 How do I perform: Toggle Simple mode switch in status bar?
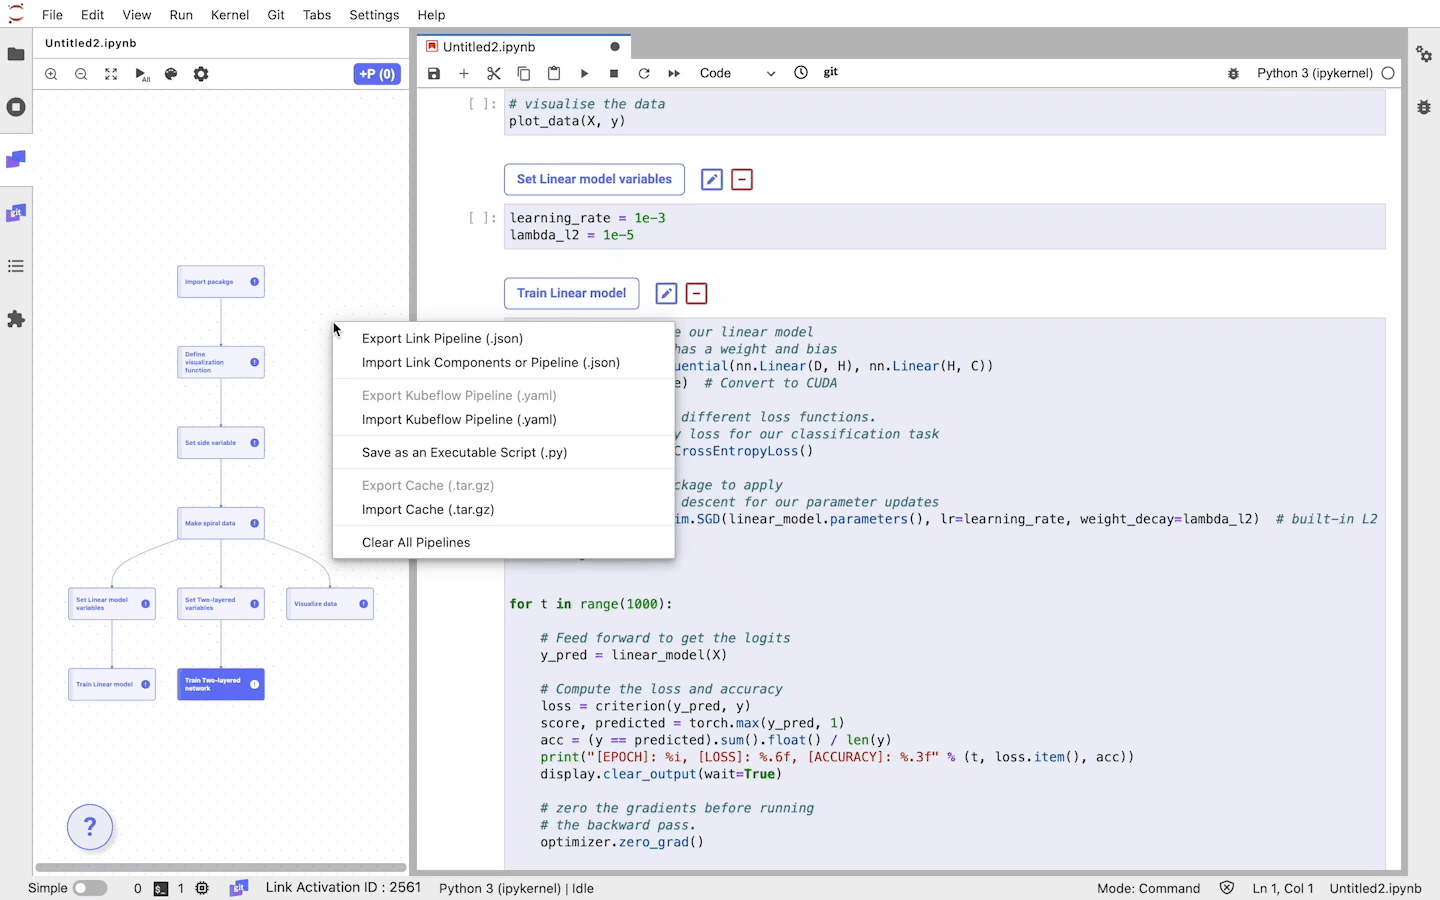click(x=89, y=888)
